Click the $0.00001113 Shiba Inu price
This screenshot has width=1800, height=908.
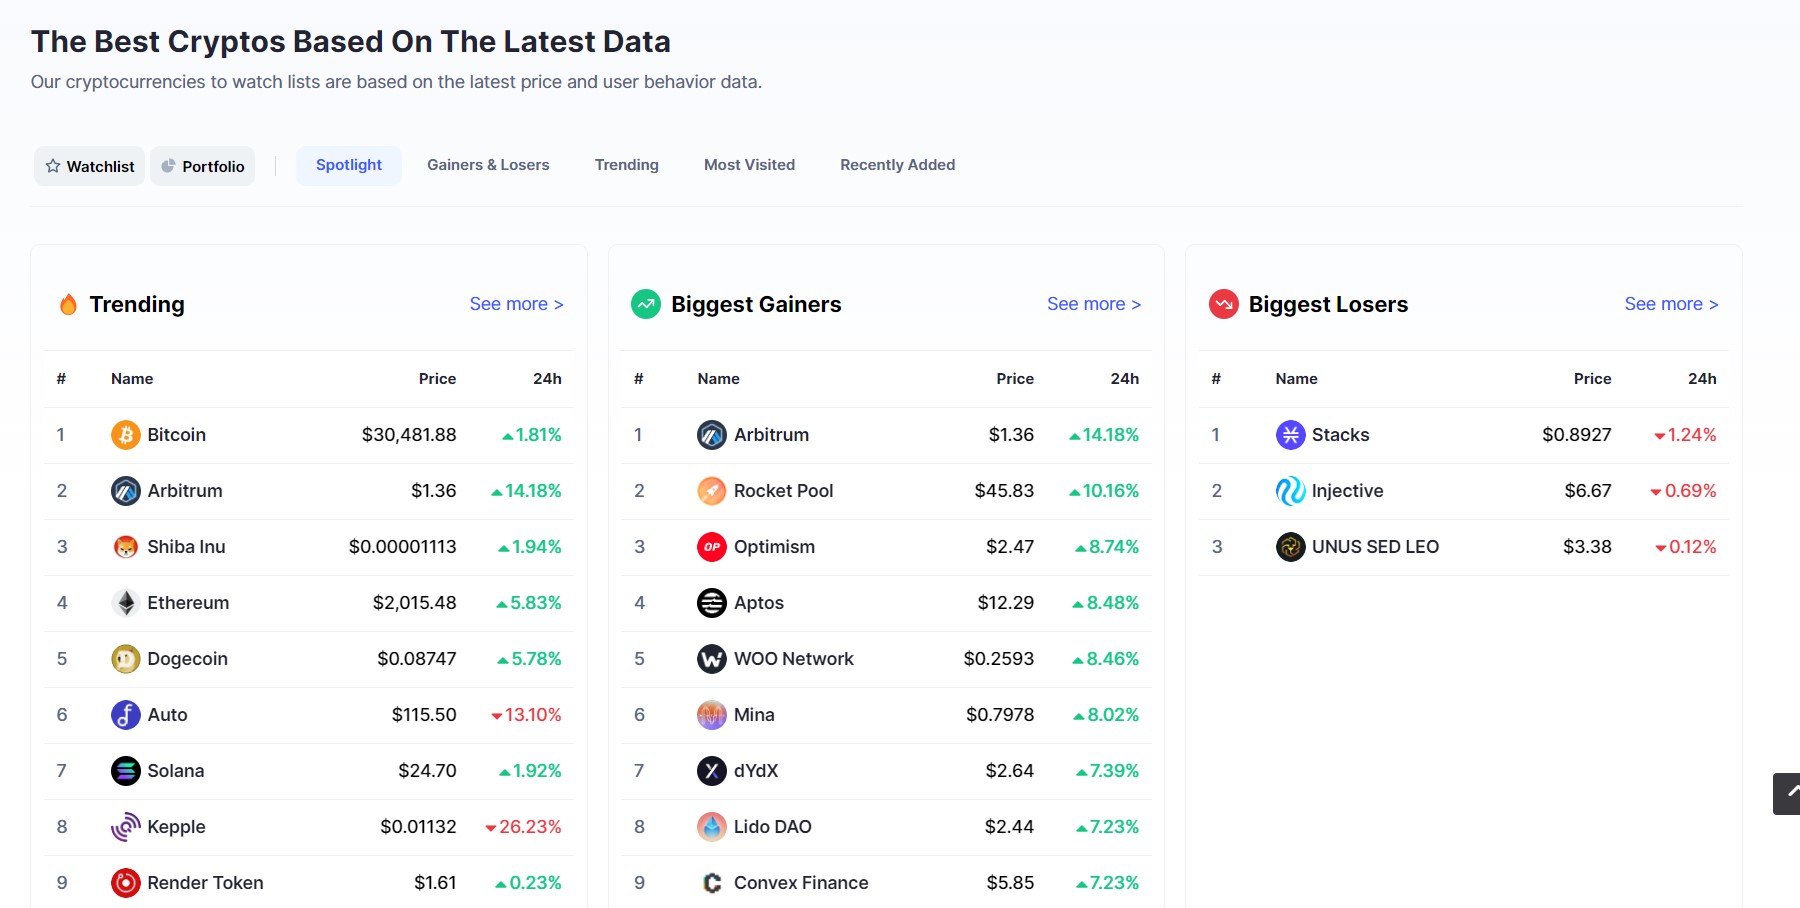(403, 547)
